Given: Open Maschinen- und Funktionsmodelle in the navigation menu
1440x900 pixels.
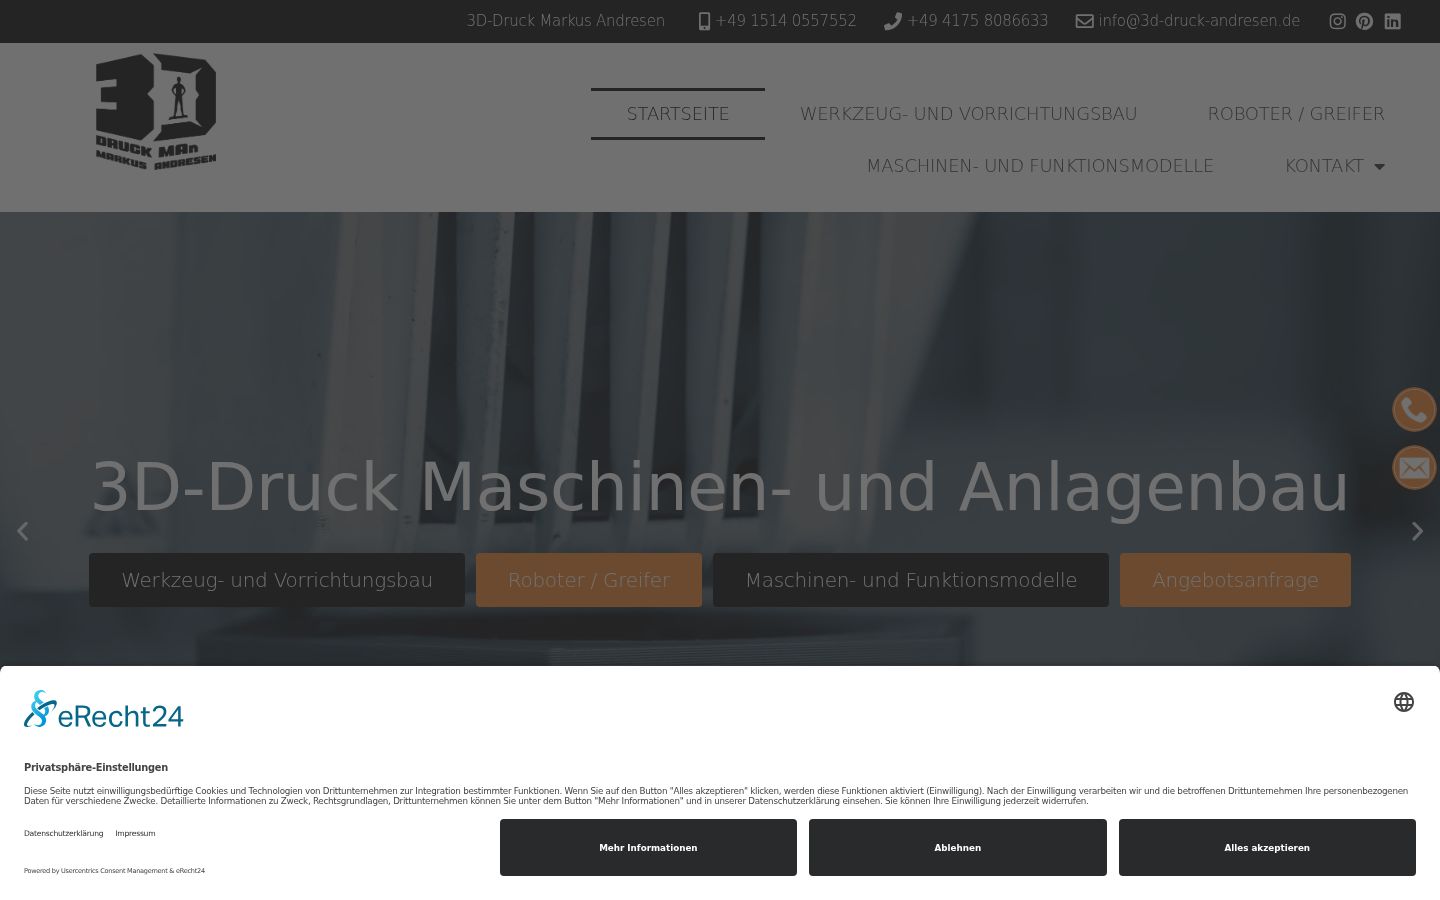Looking at the screenshot, I should tap(1040, 166).
